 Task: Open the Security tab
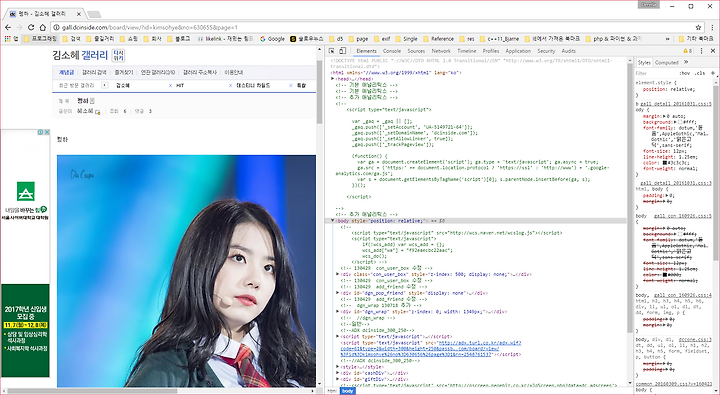point(546,51)
